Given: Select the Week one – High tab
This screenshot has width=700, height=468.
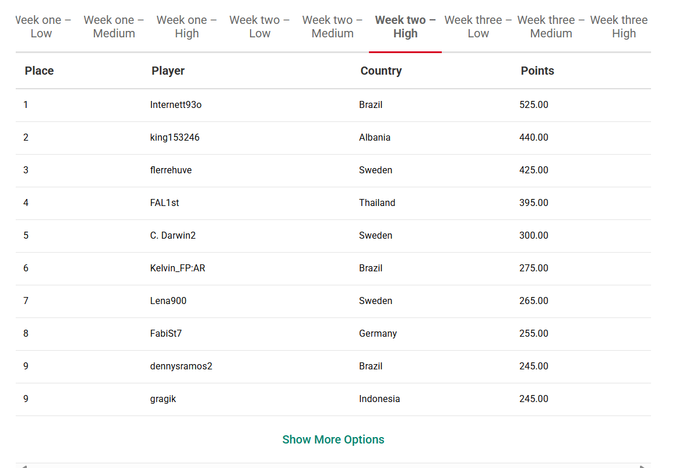Looking at the screenshot, I should coord(187,27).
